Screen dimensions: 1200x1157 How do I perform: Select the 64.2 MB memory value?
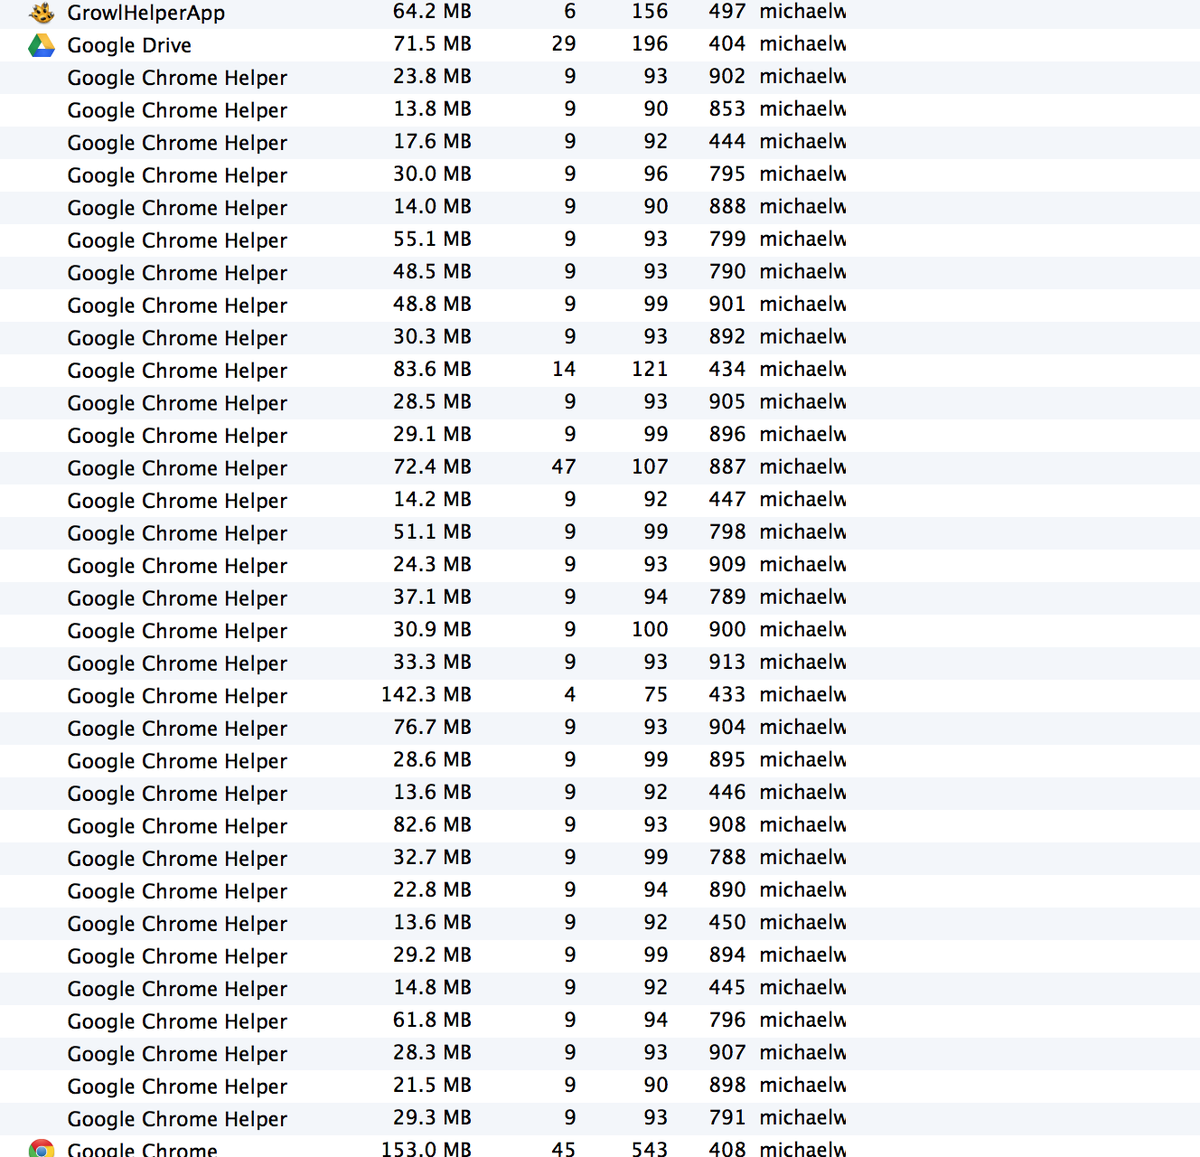click(x=432, y=11)
